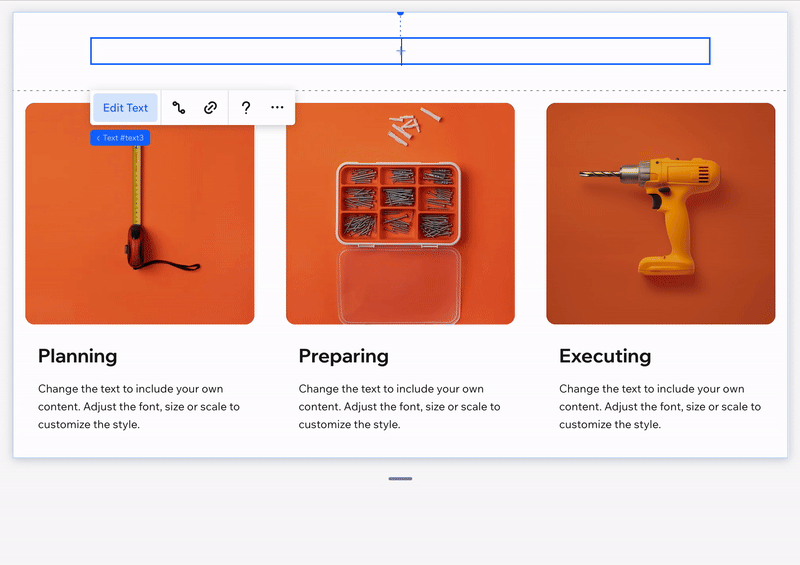This screenshot has width=800, height=565.
Task: Click the Text #text3 breadcrumb label
Action: (x=120, y=138)
